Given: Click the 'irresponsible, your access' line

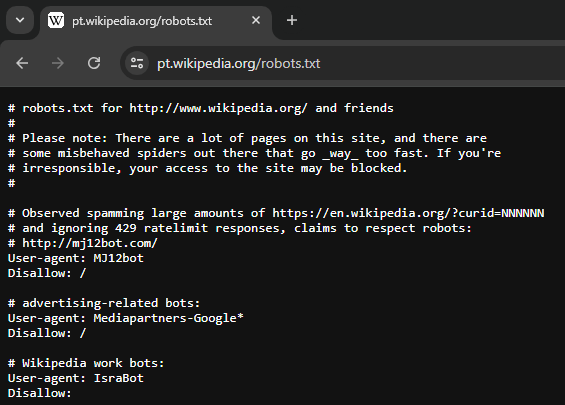Looking at the screenshot, I should (x=208, y=168).
